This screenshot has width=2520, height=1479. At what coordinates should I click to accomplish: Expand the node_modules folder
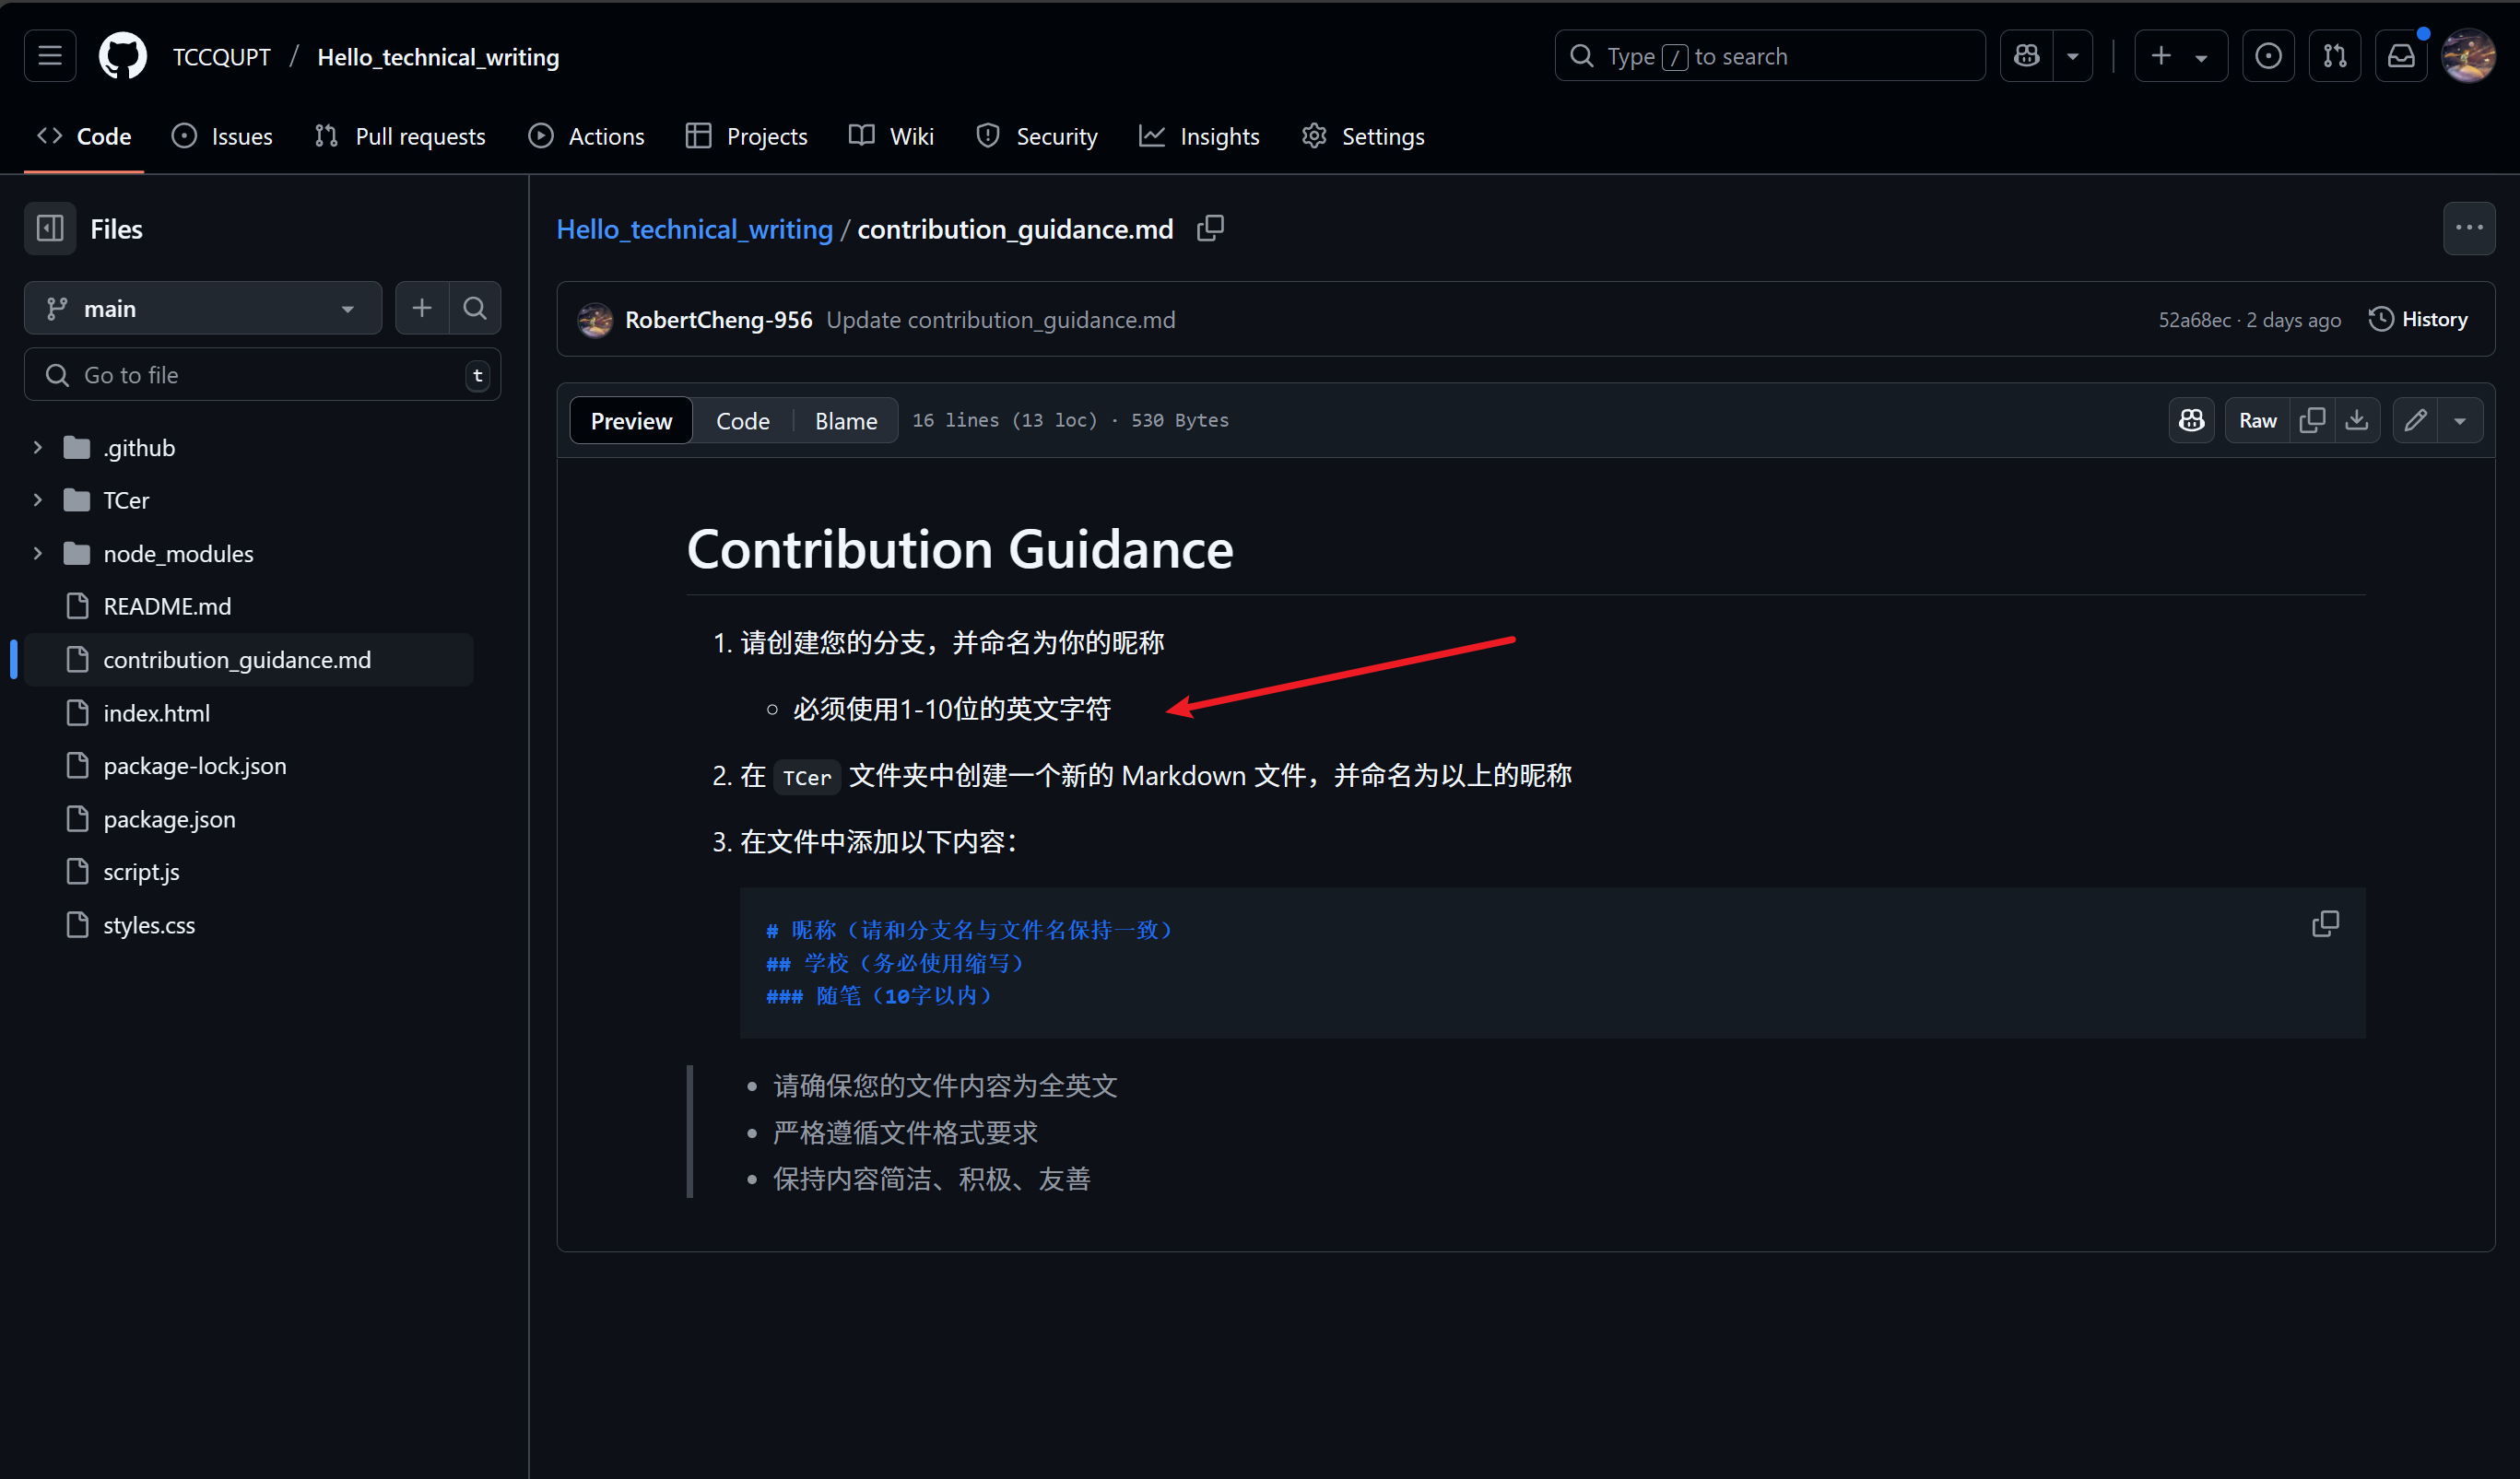point(38,553)
